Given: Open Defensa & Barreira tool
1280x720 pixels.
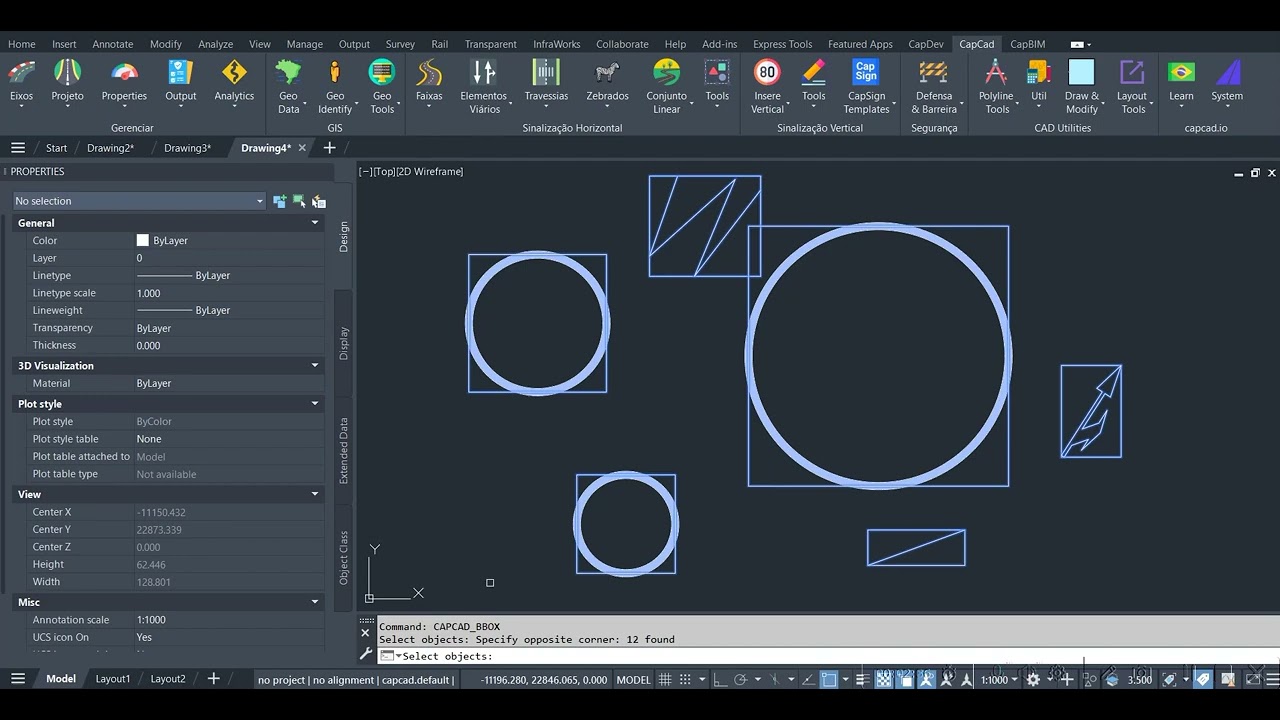Looking at the screenshot, I should tap(934, 87).
